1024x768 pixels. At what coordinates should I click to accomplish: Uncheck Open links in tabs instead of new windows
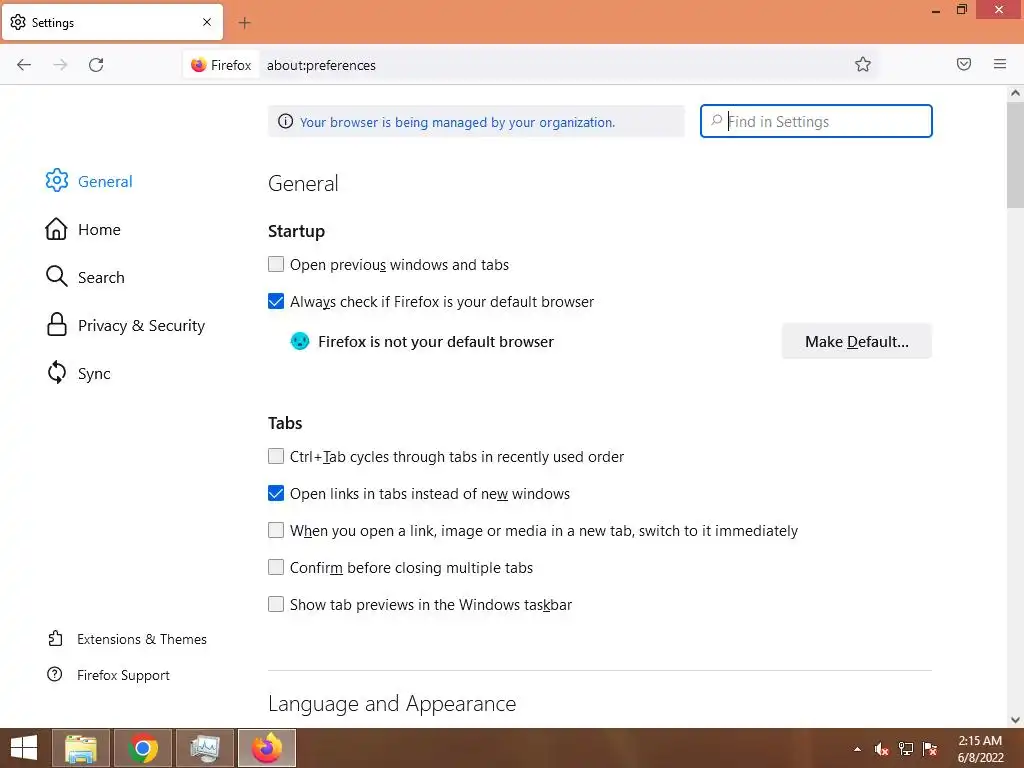point(276,493)
